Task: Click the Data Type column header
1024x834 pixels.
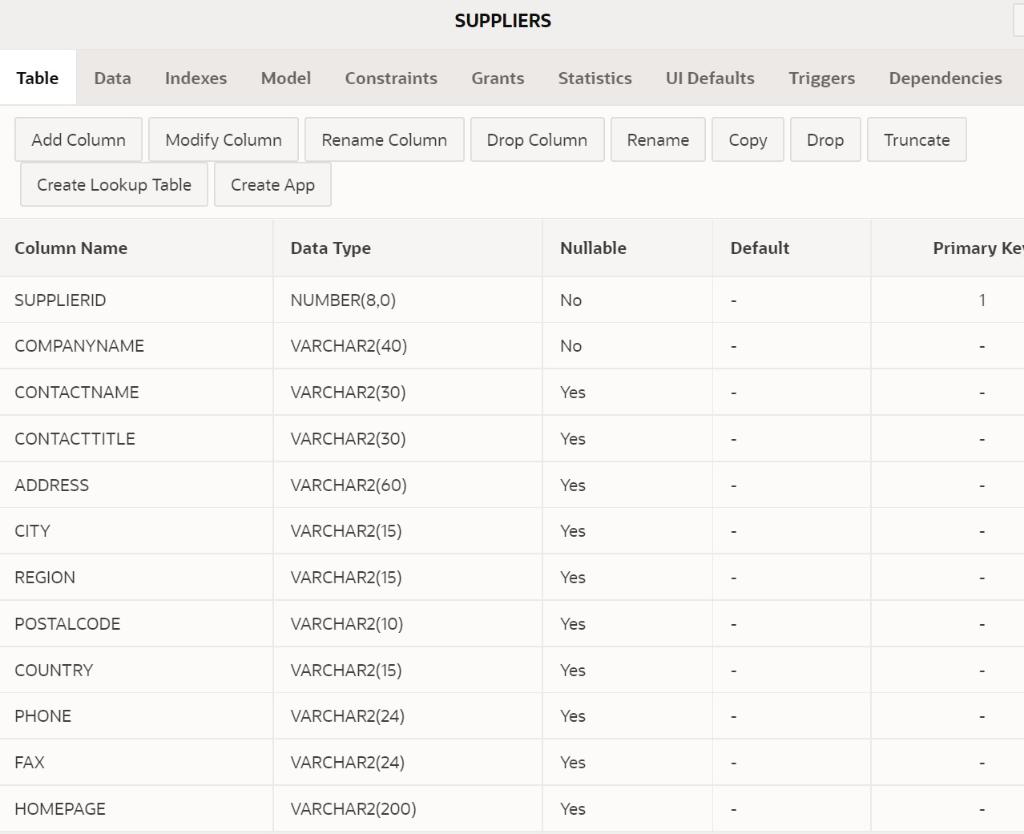Action: pos(330,248)
